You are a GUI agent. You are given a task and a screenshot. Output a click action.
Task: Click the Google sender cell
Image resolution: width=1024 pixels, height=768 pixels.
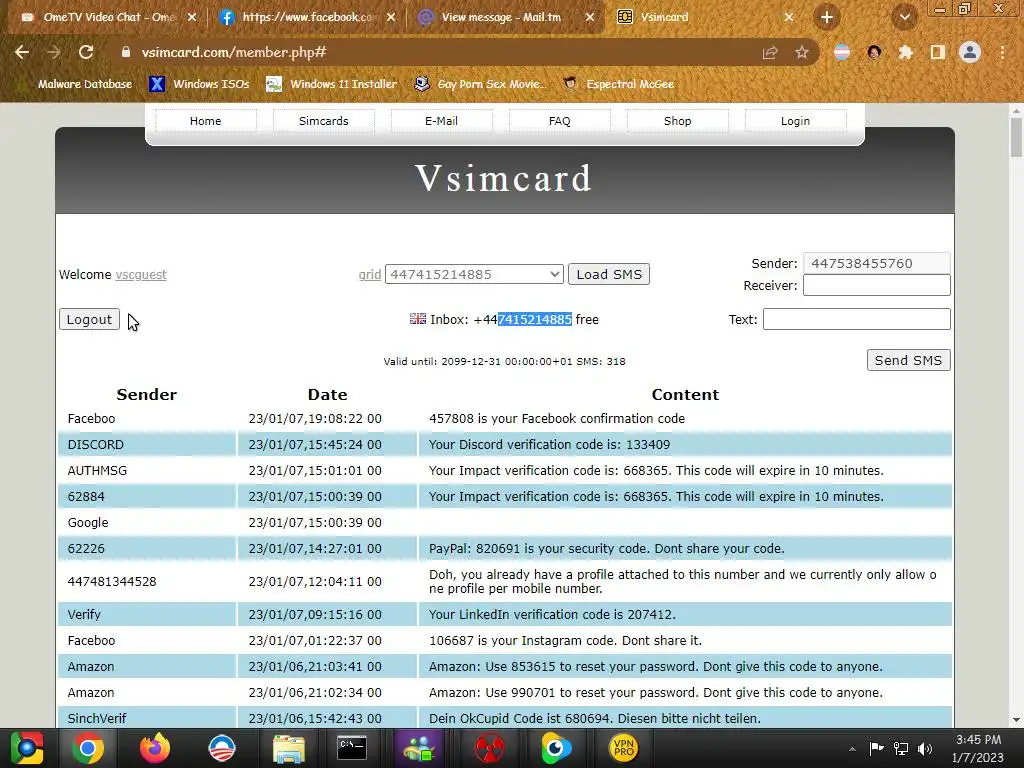coord(147,522)
